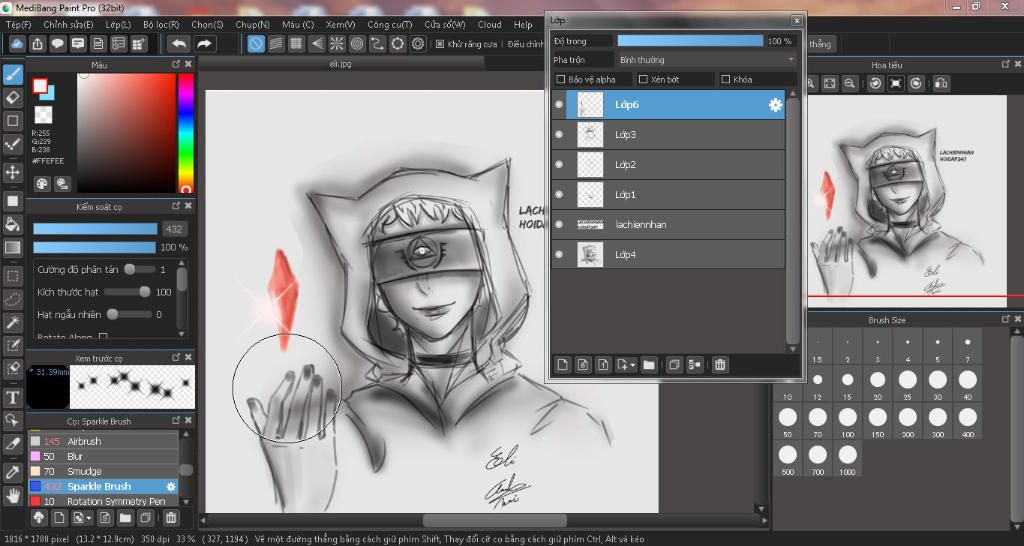The image size is (1024, 546).
Task: Select the Lasso tool
Action: (x=12, y=299)
